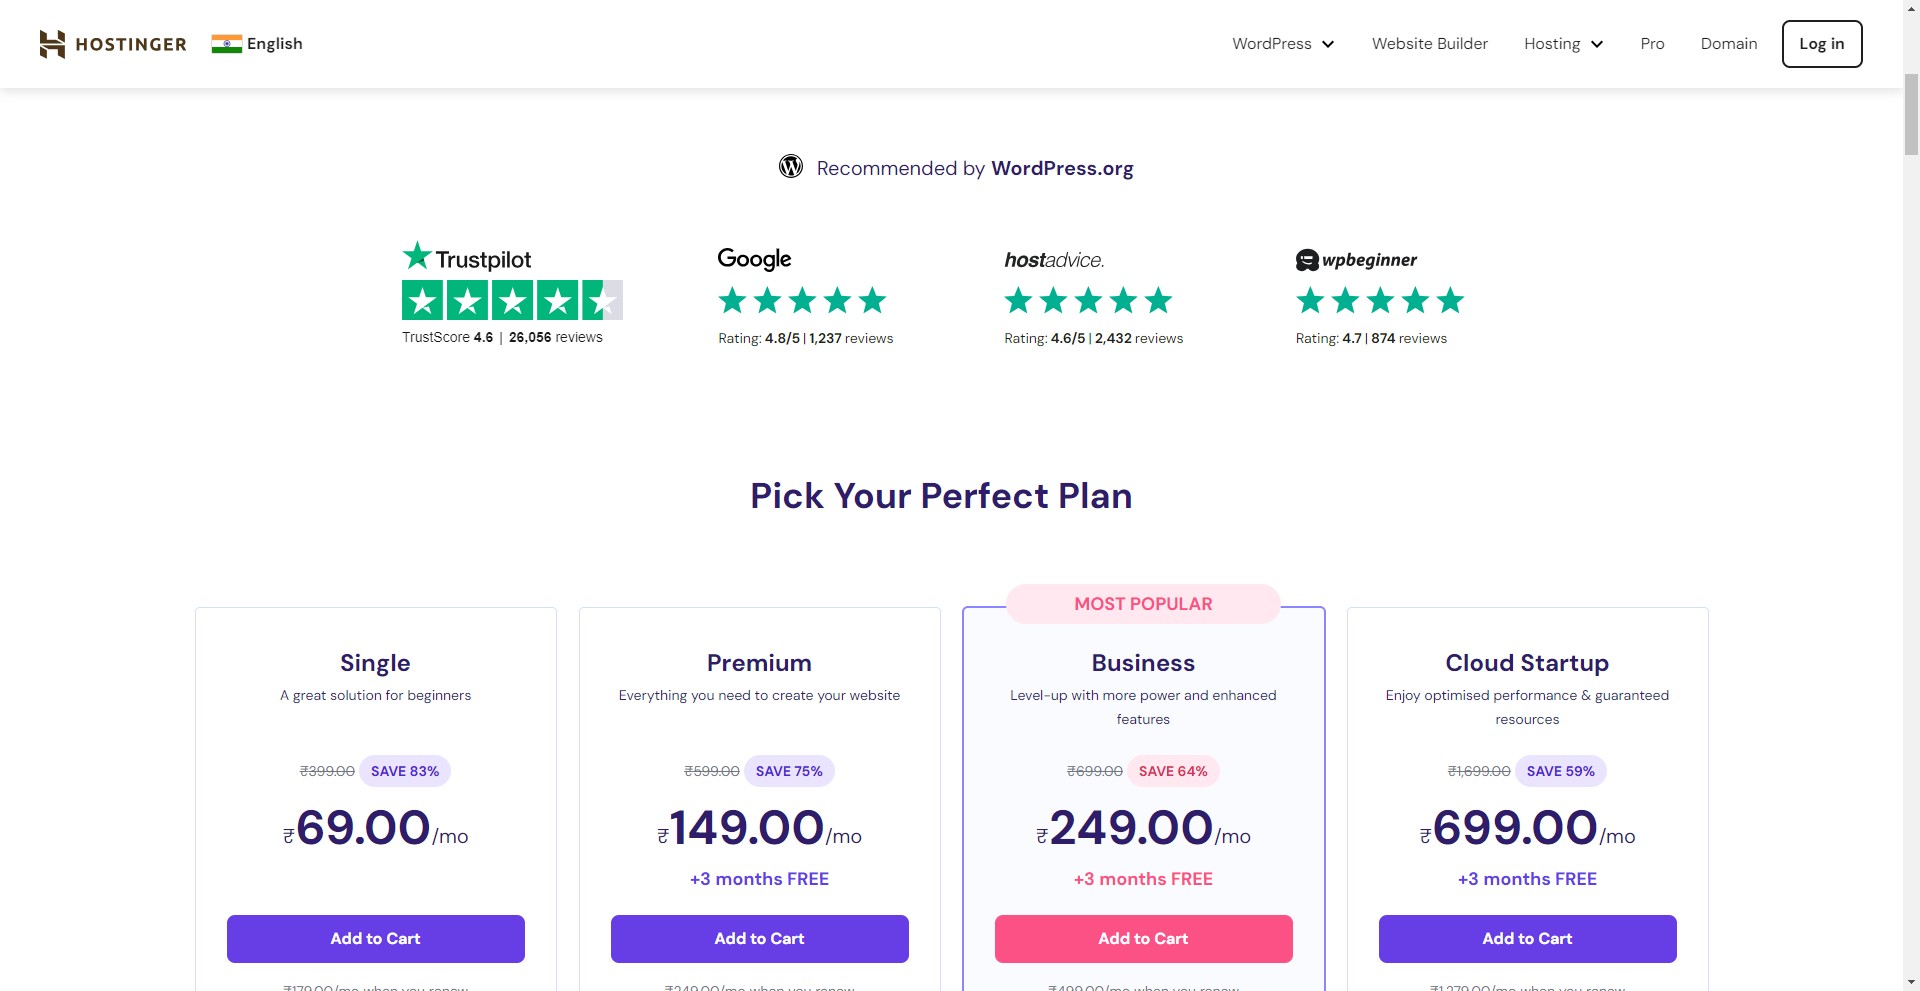Click the Hostinger logo

pyautogui.click(x=112, y=44)
